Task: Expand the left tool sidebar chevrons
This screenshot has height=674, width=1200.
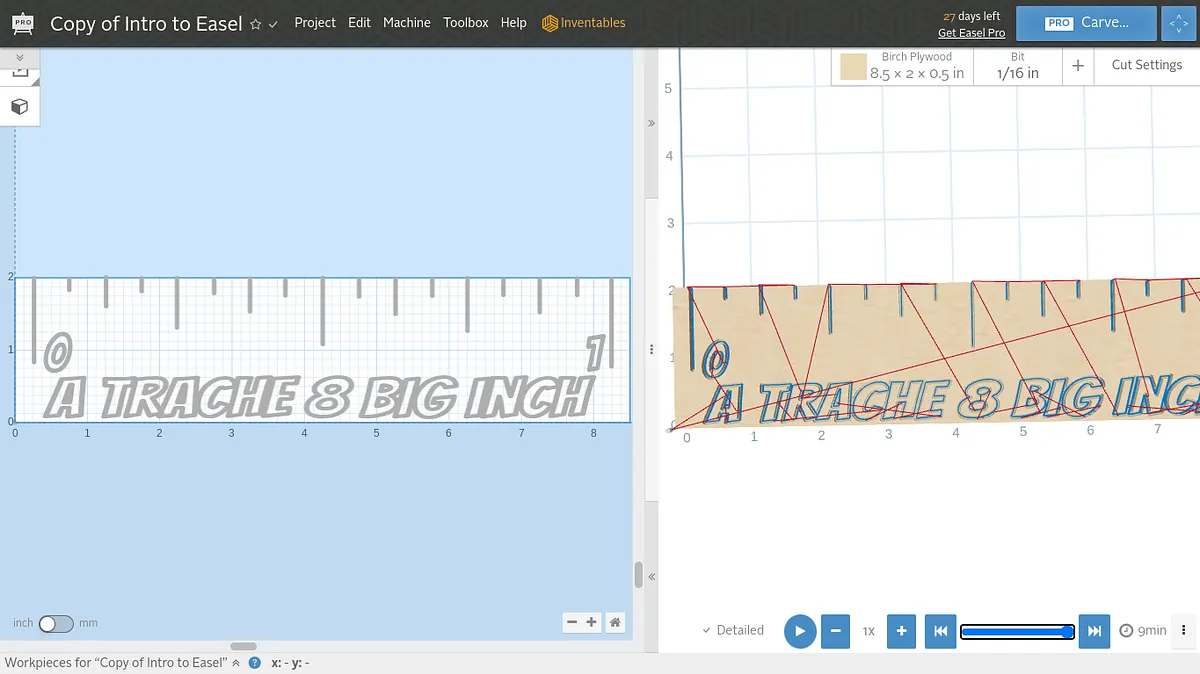Action: pyautogui.click(x=19, y=58)
